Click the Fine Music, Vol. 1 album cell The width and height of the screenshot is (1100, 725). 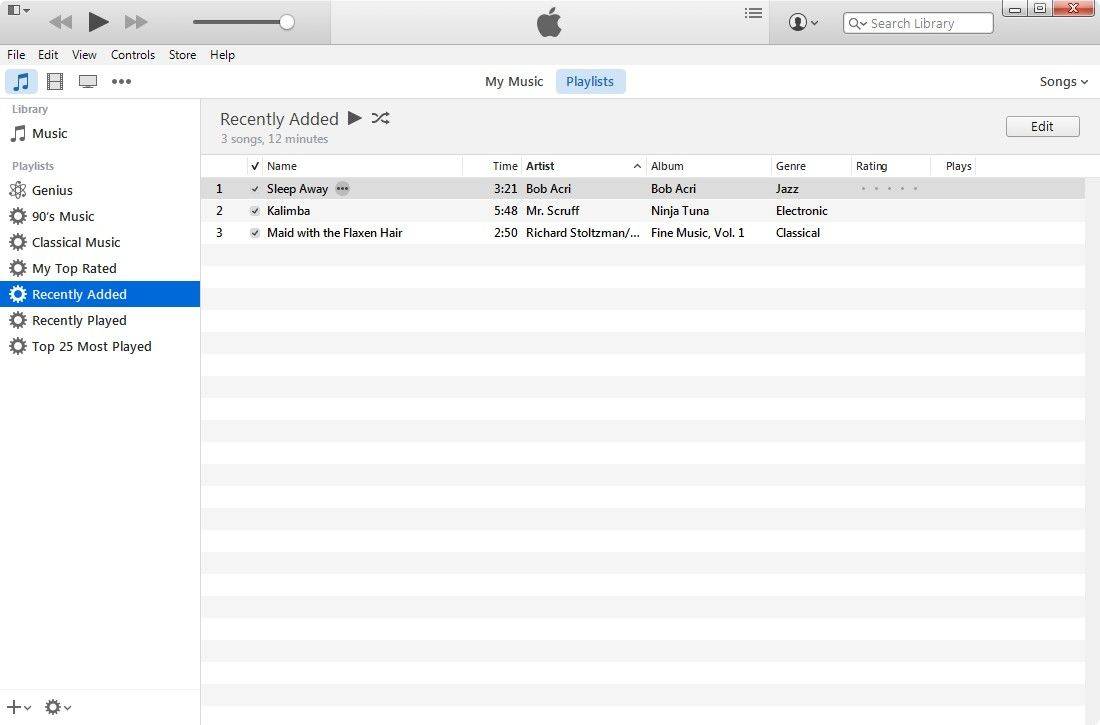(x=697, y=233)
